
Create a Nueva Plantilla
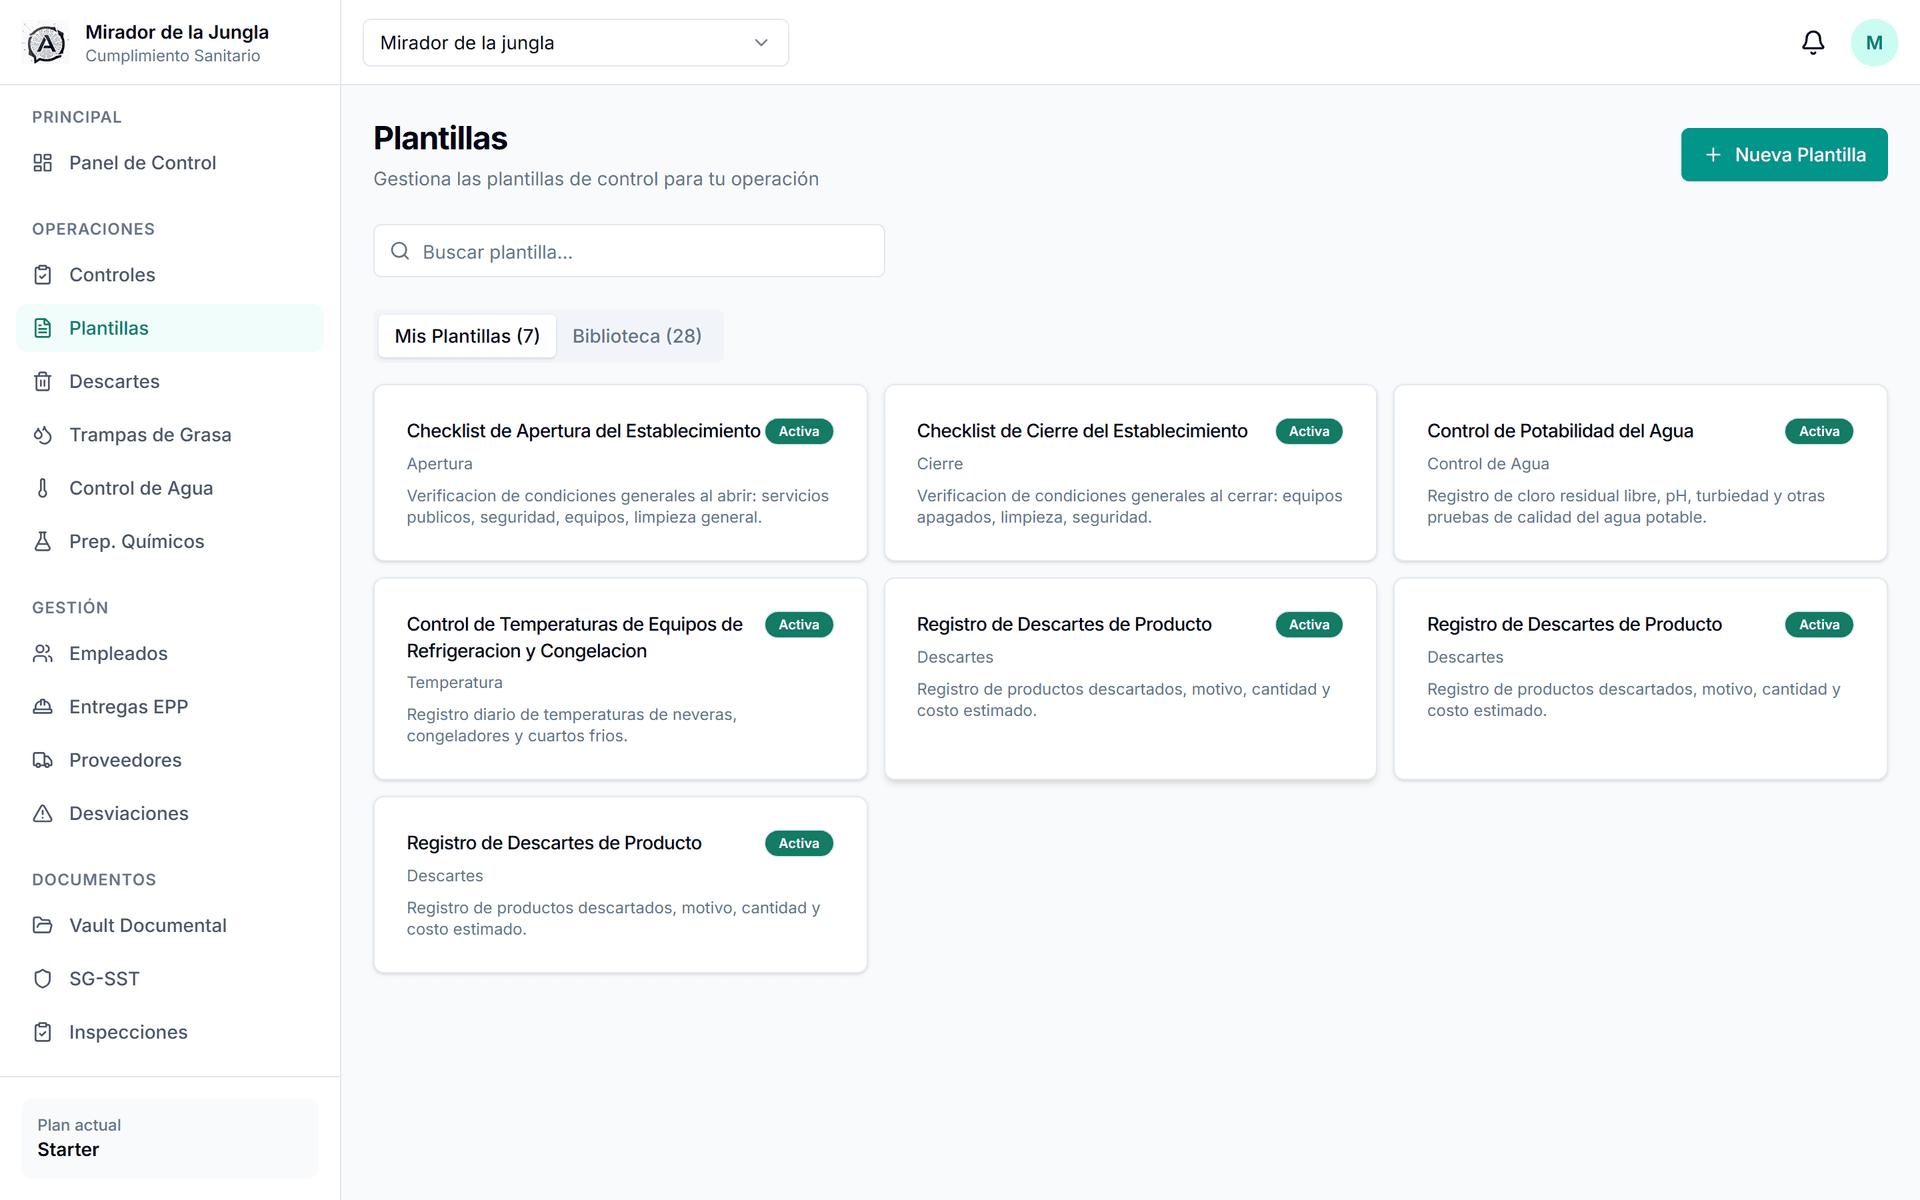click(1784, 155)
